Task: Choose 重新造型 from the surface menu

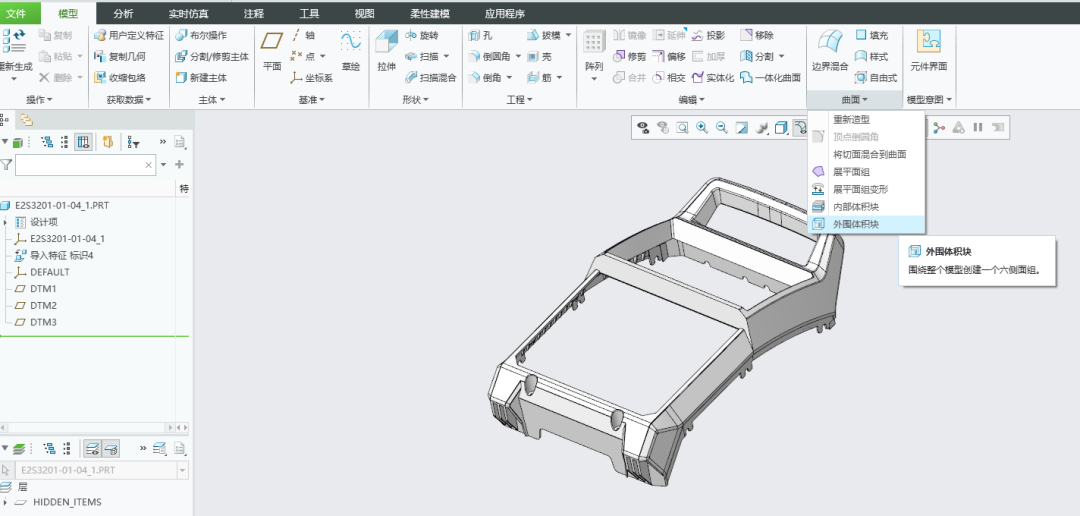Action: [866, 119]
